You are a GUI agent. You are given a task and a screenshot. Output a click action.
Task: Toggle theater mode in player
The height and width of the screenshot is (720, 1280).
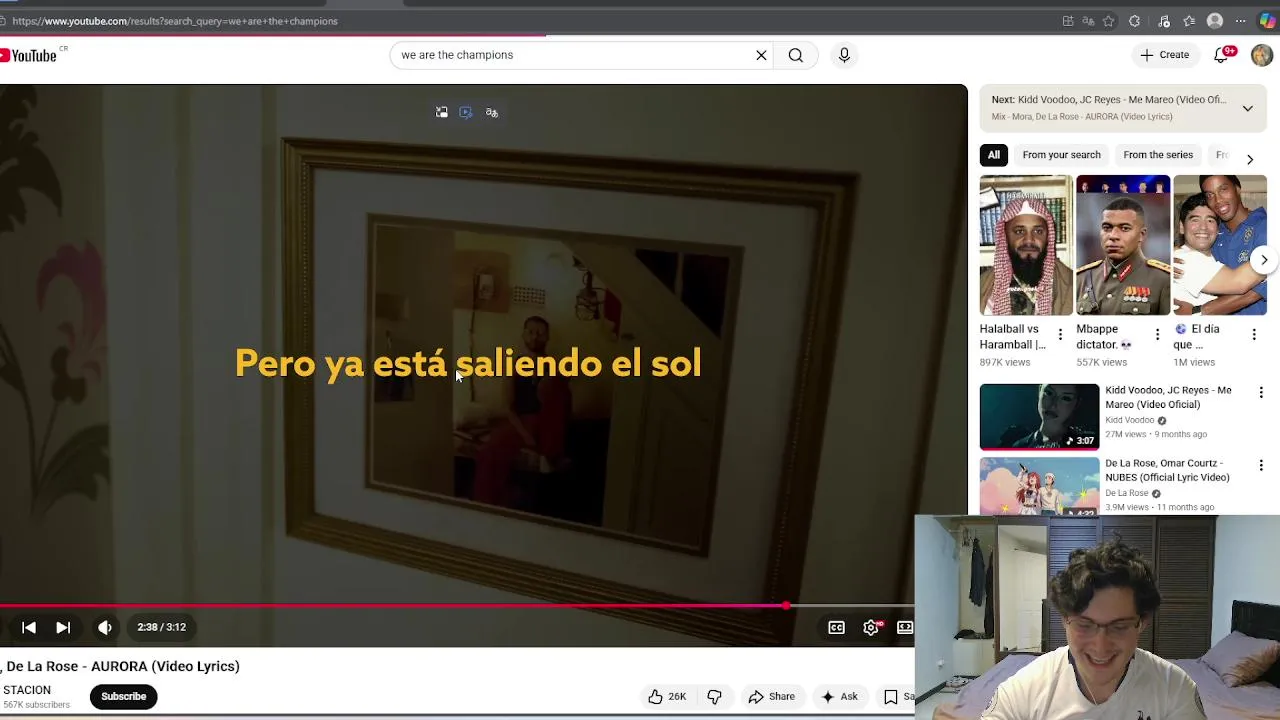pos(904,627)
